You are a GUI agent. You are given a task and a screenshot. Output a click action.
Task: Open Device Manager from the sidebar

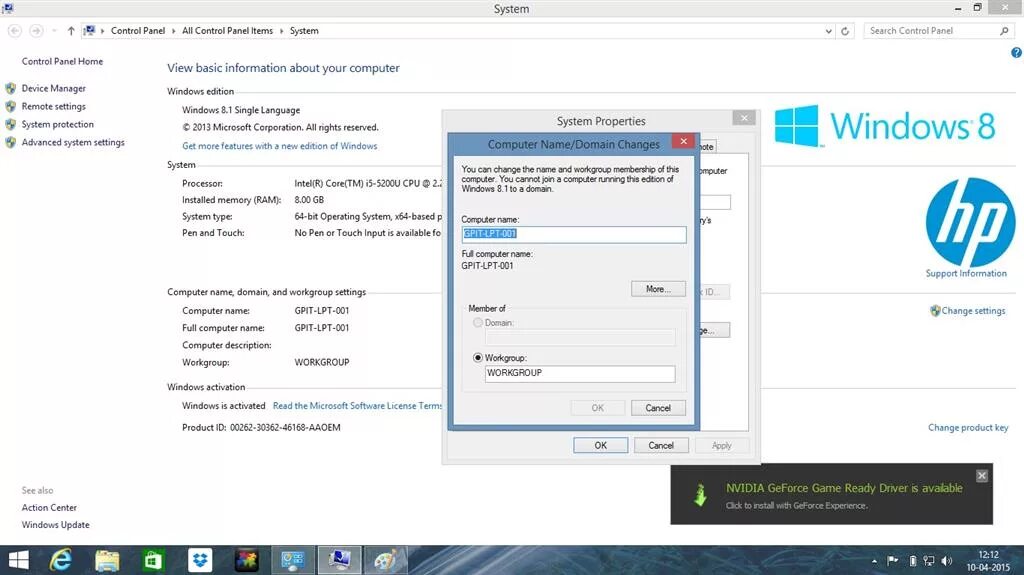click(54, 88)
